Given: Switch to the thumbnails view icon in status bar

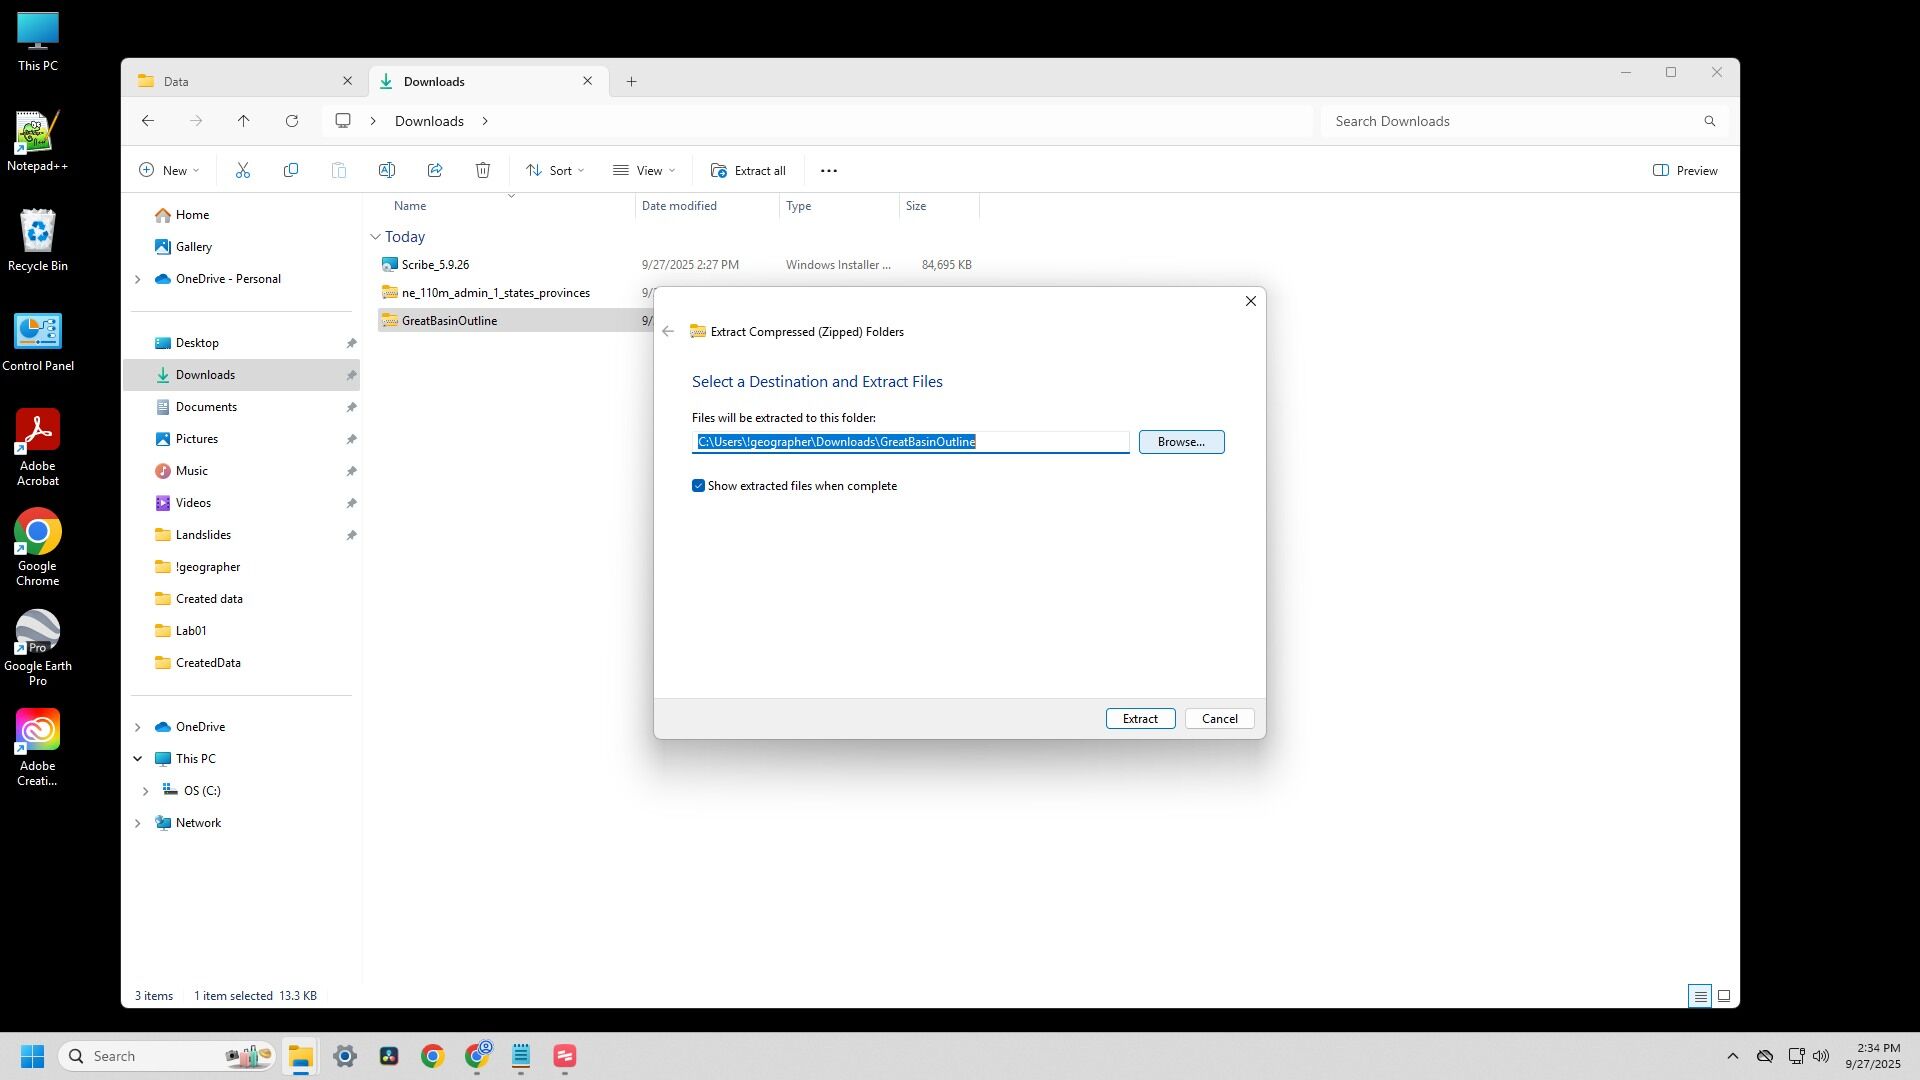Looking at the screenshot, I should pos(1724,996).
